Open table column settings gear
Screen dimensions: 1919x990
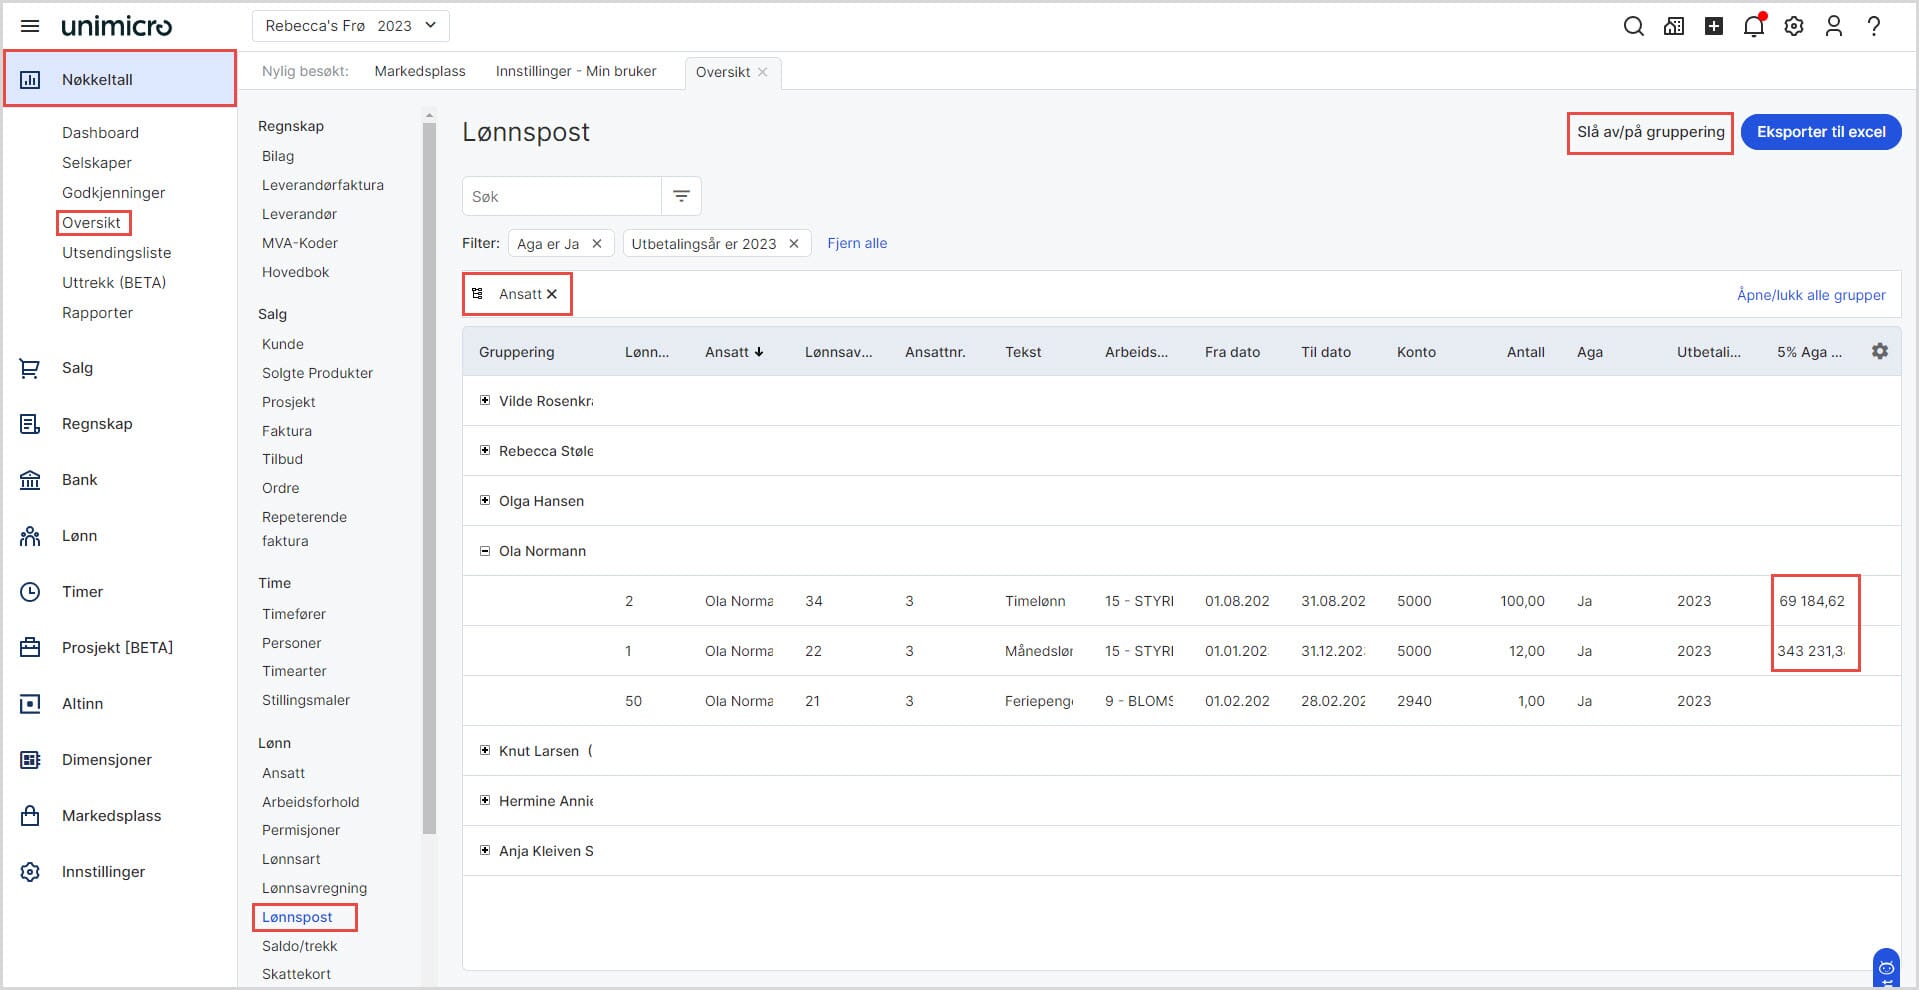(x=1879, y=351)
